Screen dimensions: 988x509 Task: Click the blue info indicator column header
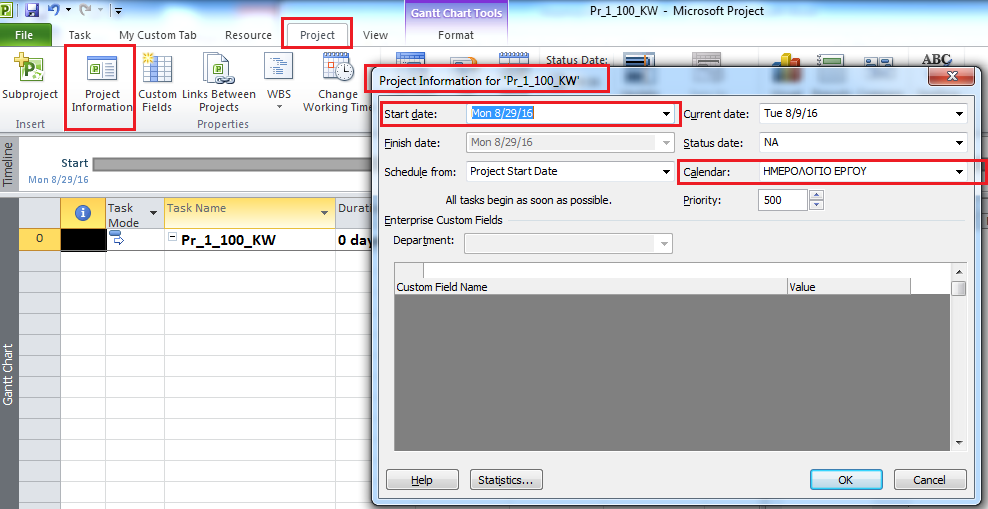(83, 214)
